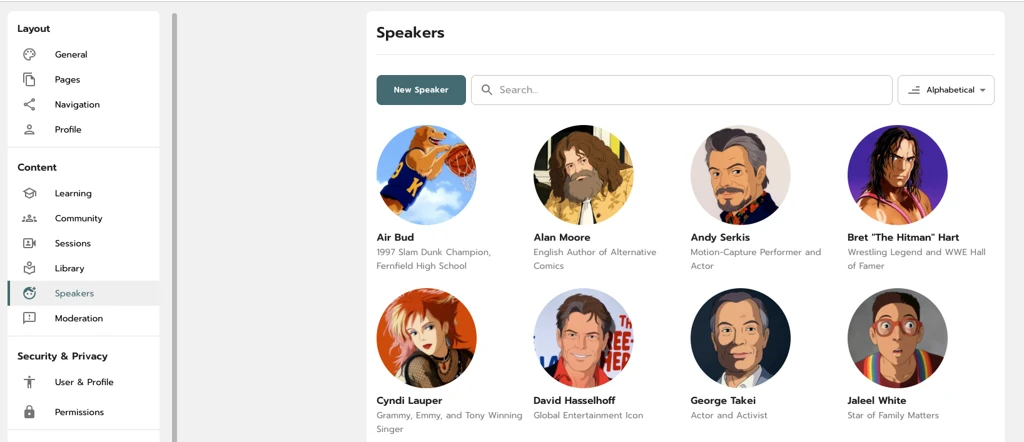Open the Learning section label
The image size is (1024, 442).
[73, 193]
